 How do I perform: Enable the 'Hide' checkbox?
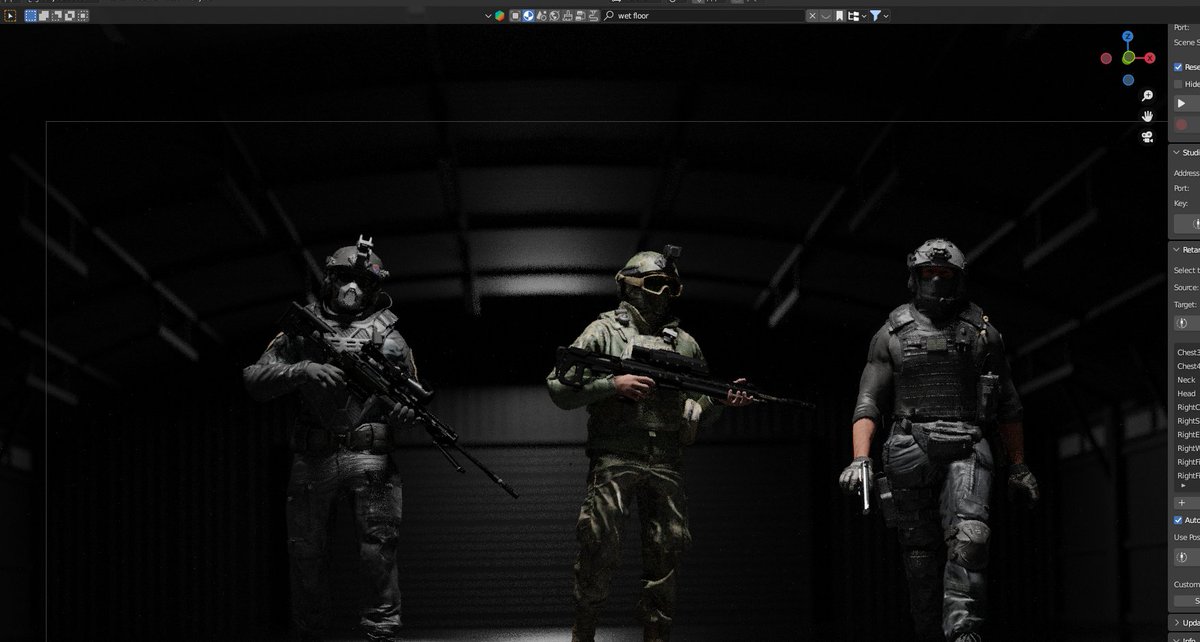pyautogui.click(x=1178, y=84)
